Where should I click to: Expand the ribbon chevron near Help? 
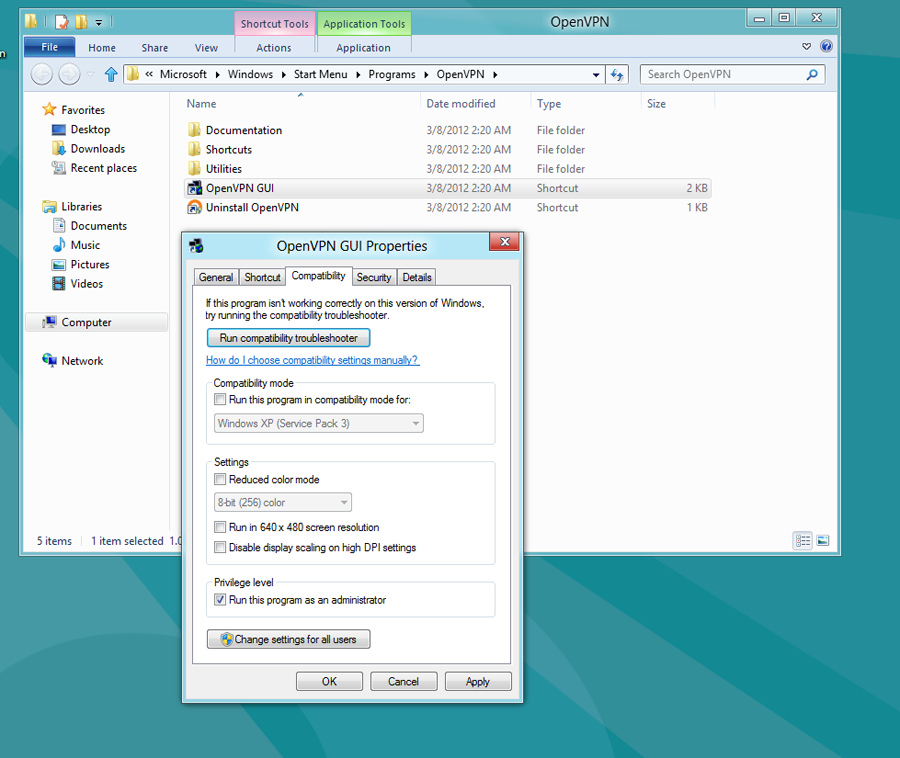tap(806, 46)
